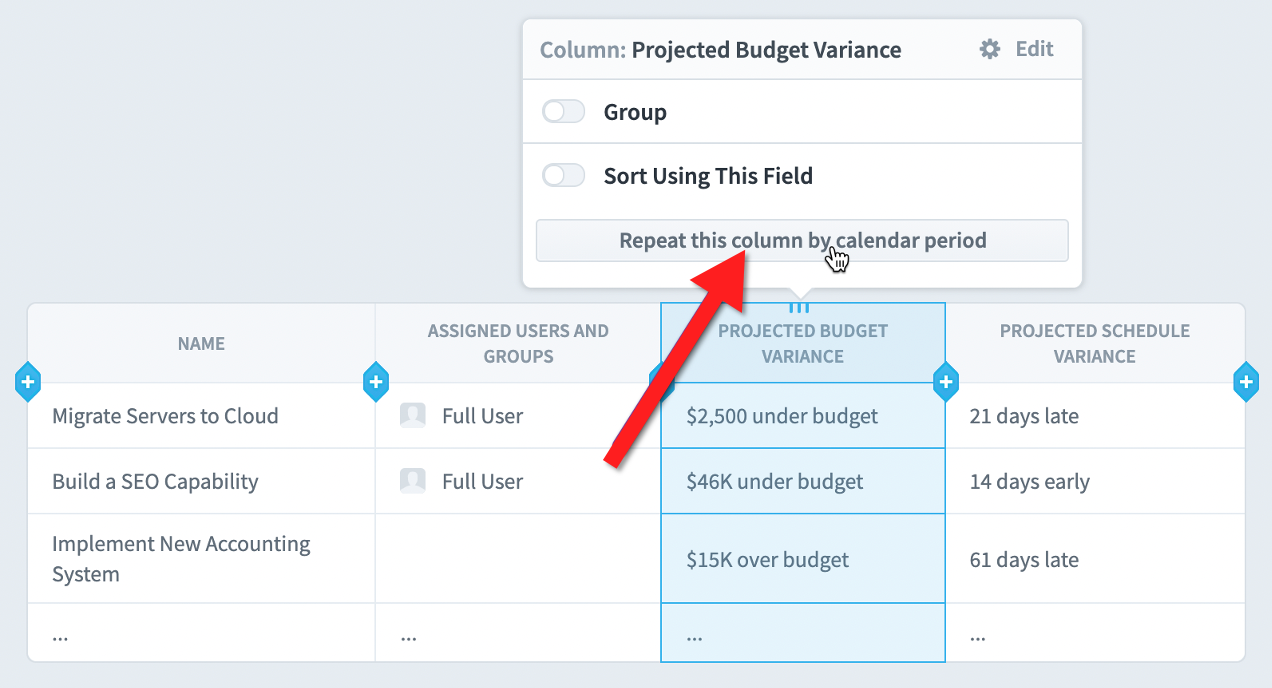Add column via plus icon after Name column

pos(376,381)
